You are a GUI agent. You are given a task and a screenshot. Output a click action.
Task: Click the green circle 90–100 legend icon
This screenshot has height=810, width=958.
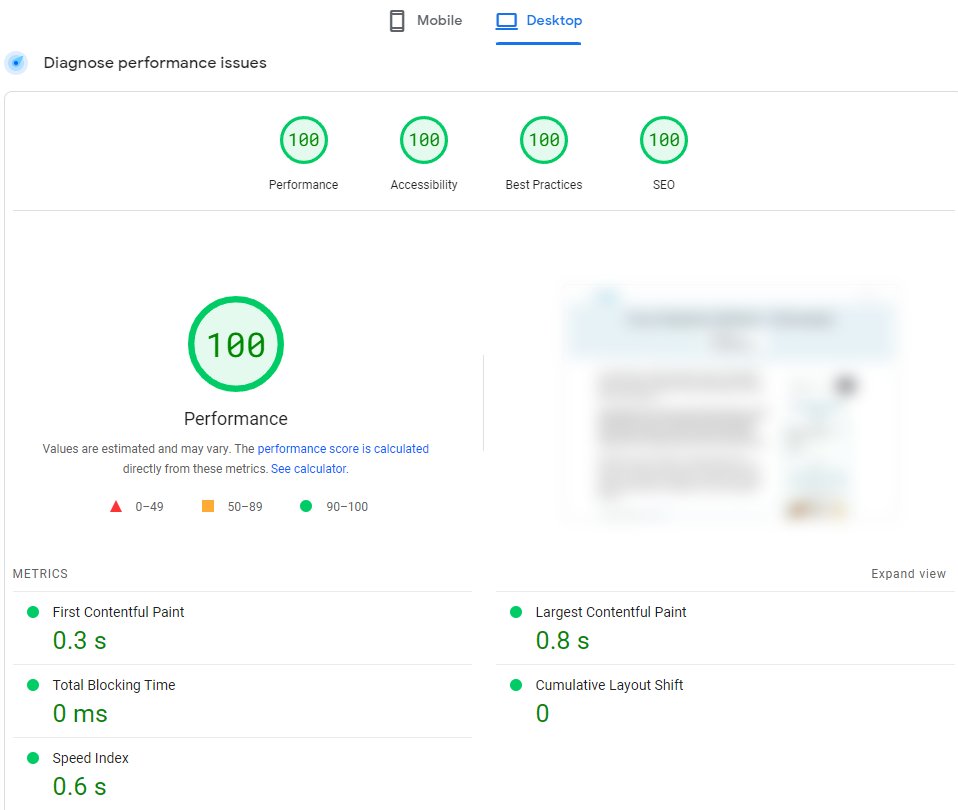[x=306, y=506]
